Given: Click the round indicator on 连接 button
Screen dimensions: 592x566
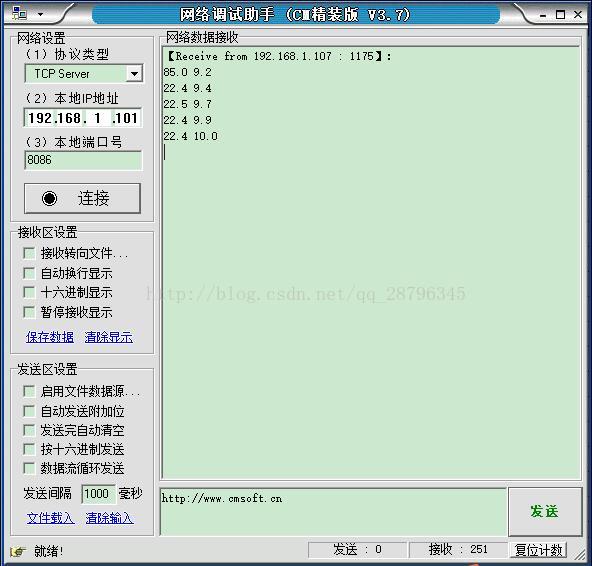Looking at the screenshot, I should (x=49, y=198).
